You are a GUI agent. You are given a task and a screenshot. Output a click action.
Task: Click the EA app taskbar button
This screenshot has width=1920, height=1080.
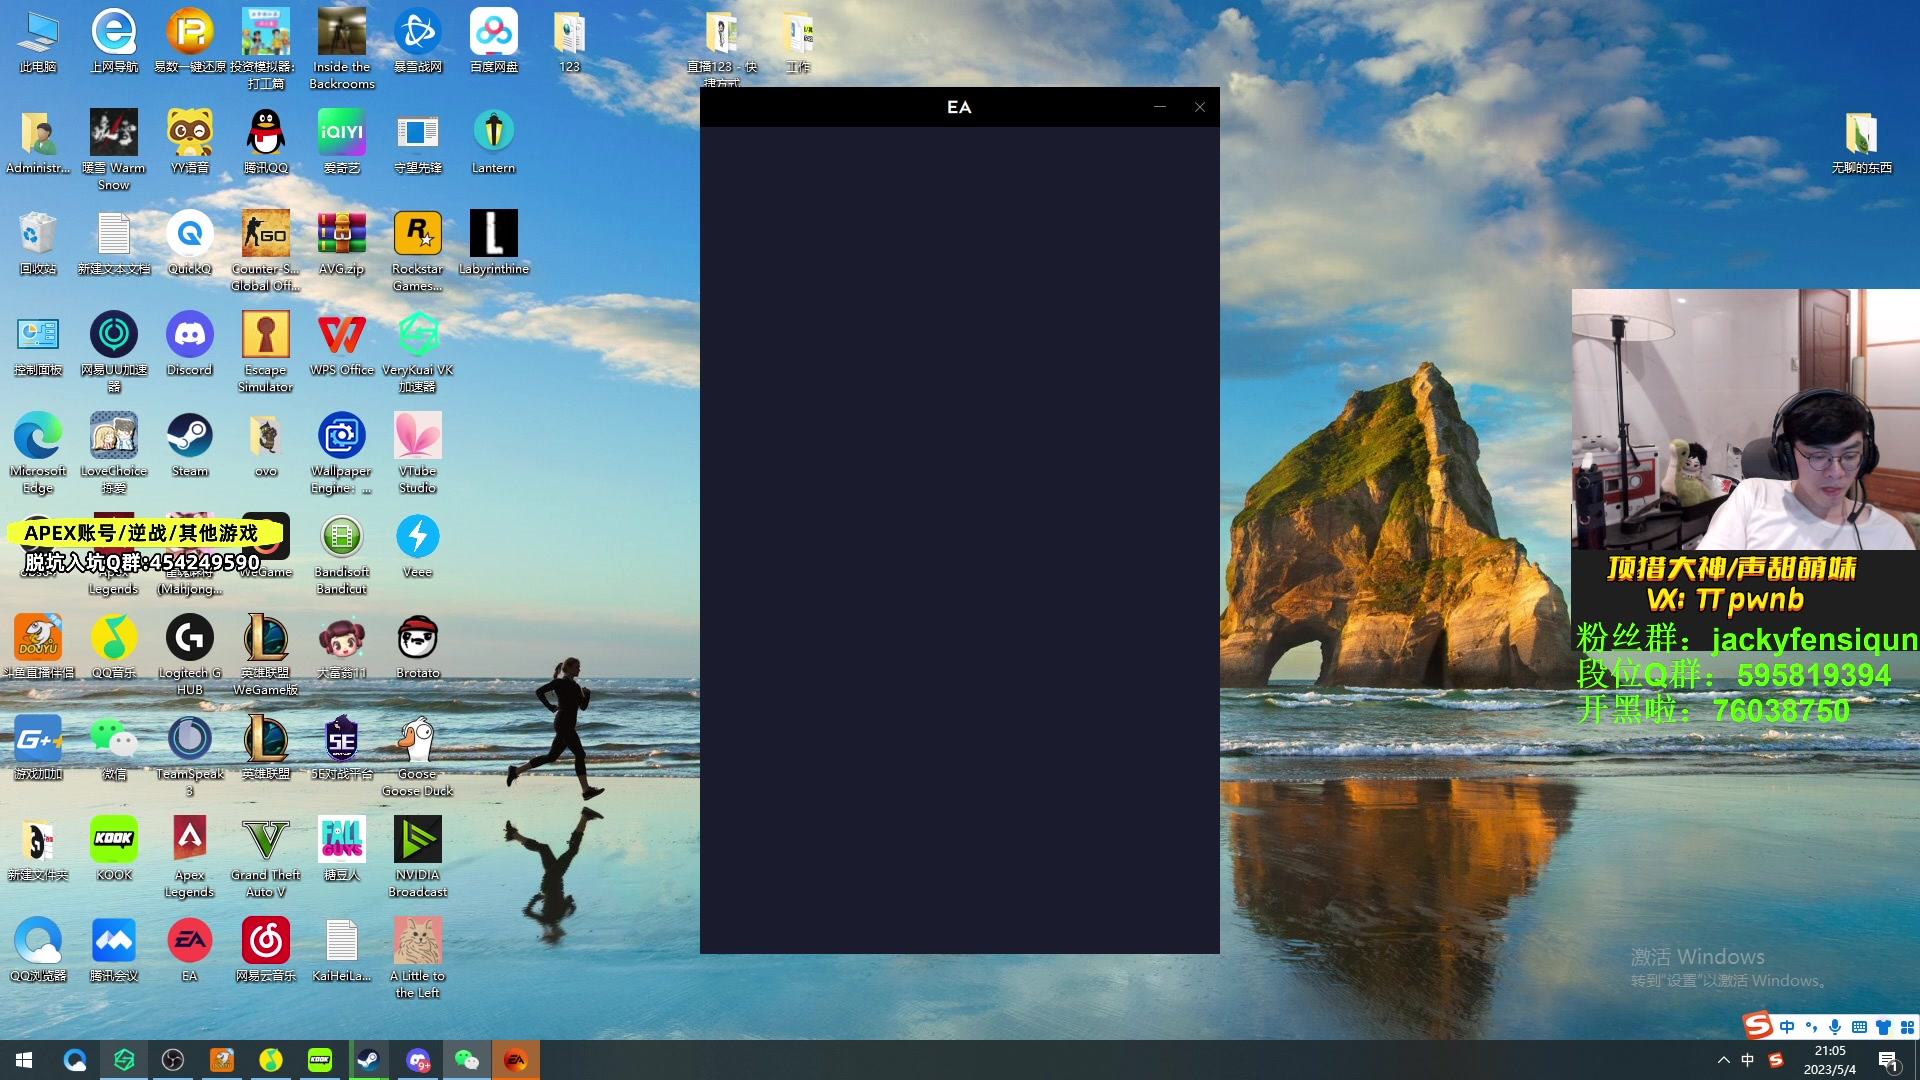coord(515,1060)
